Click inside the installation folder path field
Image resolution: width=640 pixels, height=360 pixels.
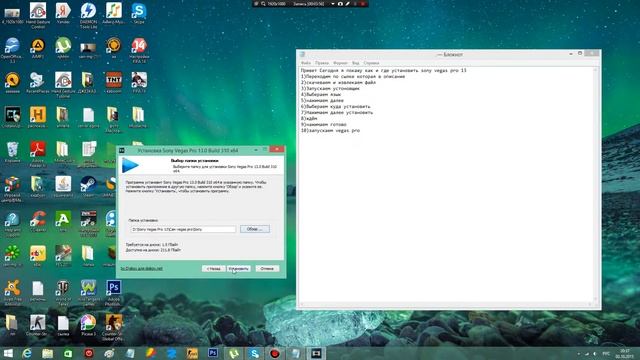pos(183,229)
